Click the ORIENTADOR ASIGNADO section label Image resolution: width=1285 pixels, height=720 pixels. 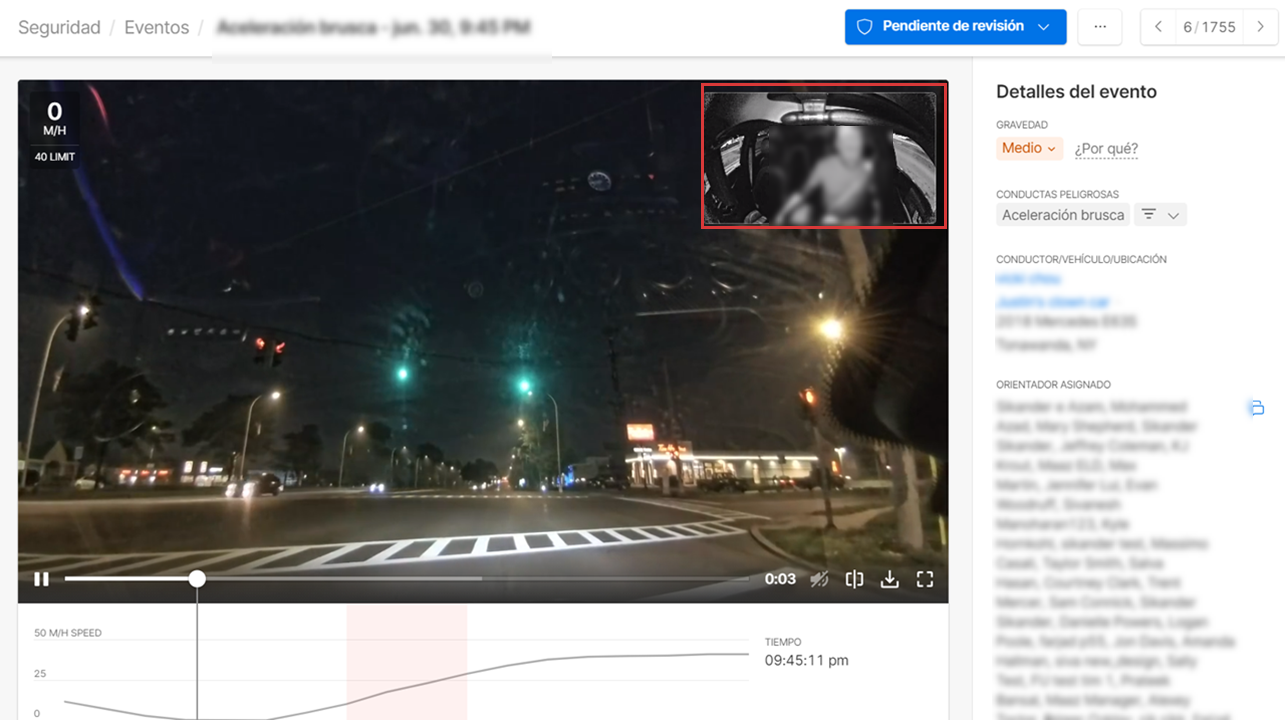[x=1053, y=385]
